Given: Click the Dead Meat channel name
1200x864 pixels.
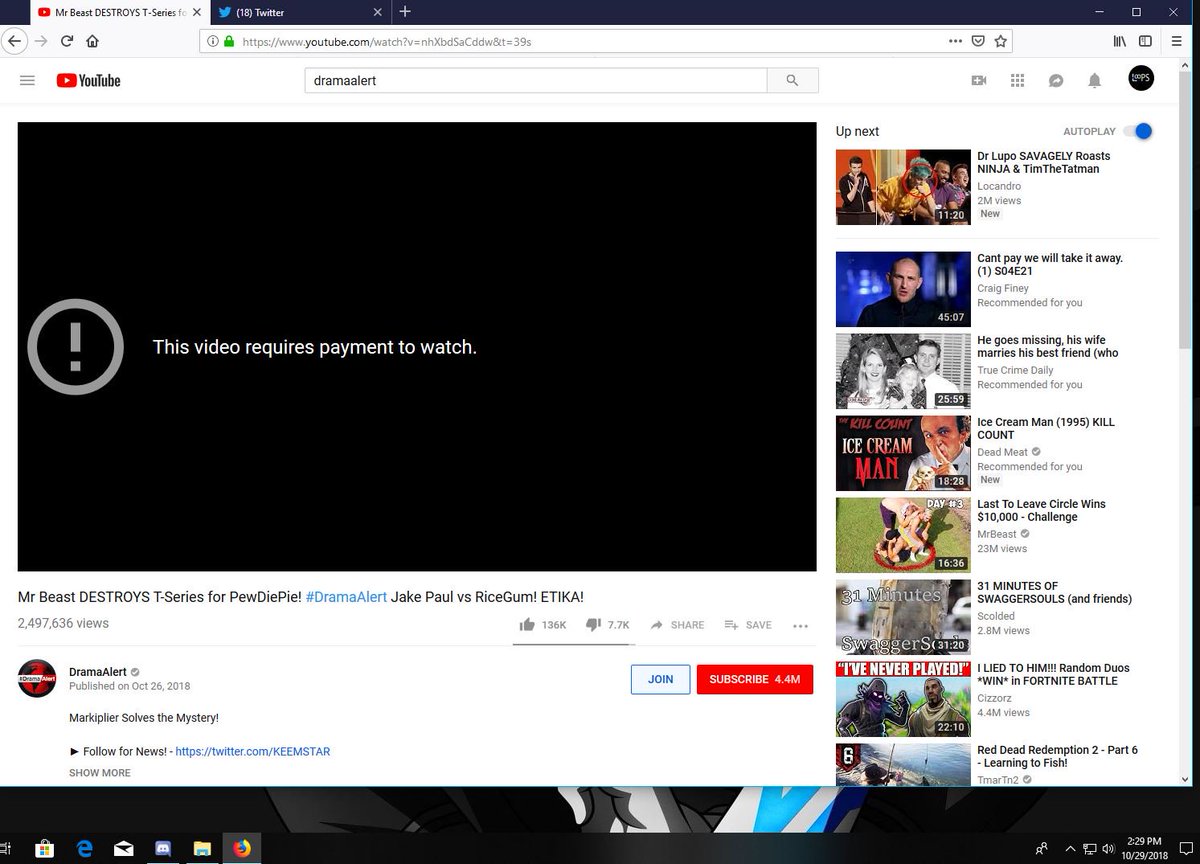Looking at the screenshot, I should coord(1004,453).
